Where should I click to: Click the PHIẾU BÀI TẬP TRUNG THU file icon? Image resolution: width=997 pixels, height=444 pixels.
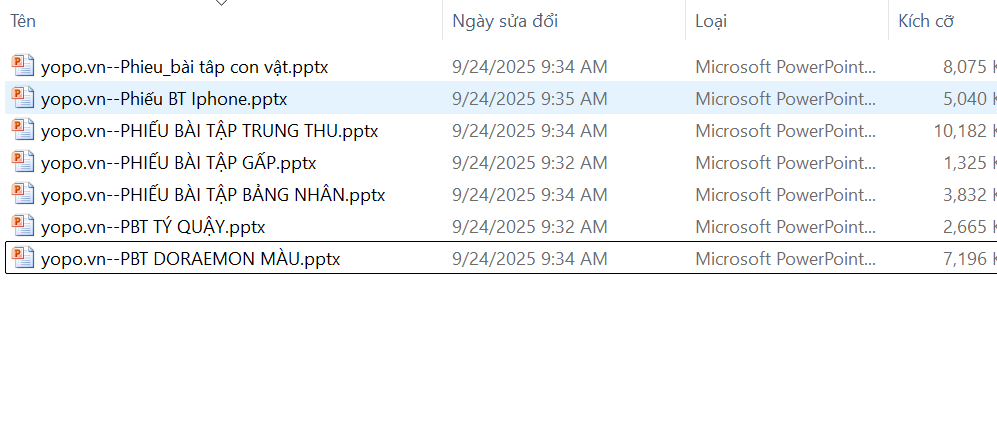pyautogui.click(x=22, y=130)
